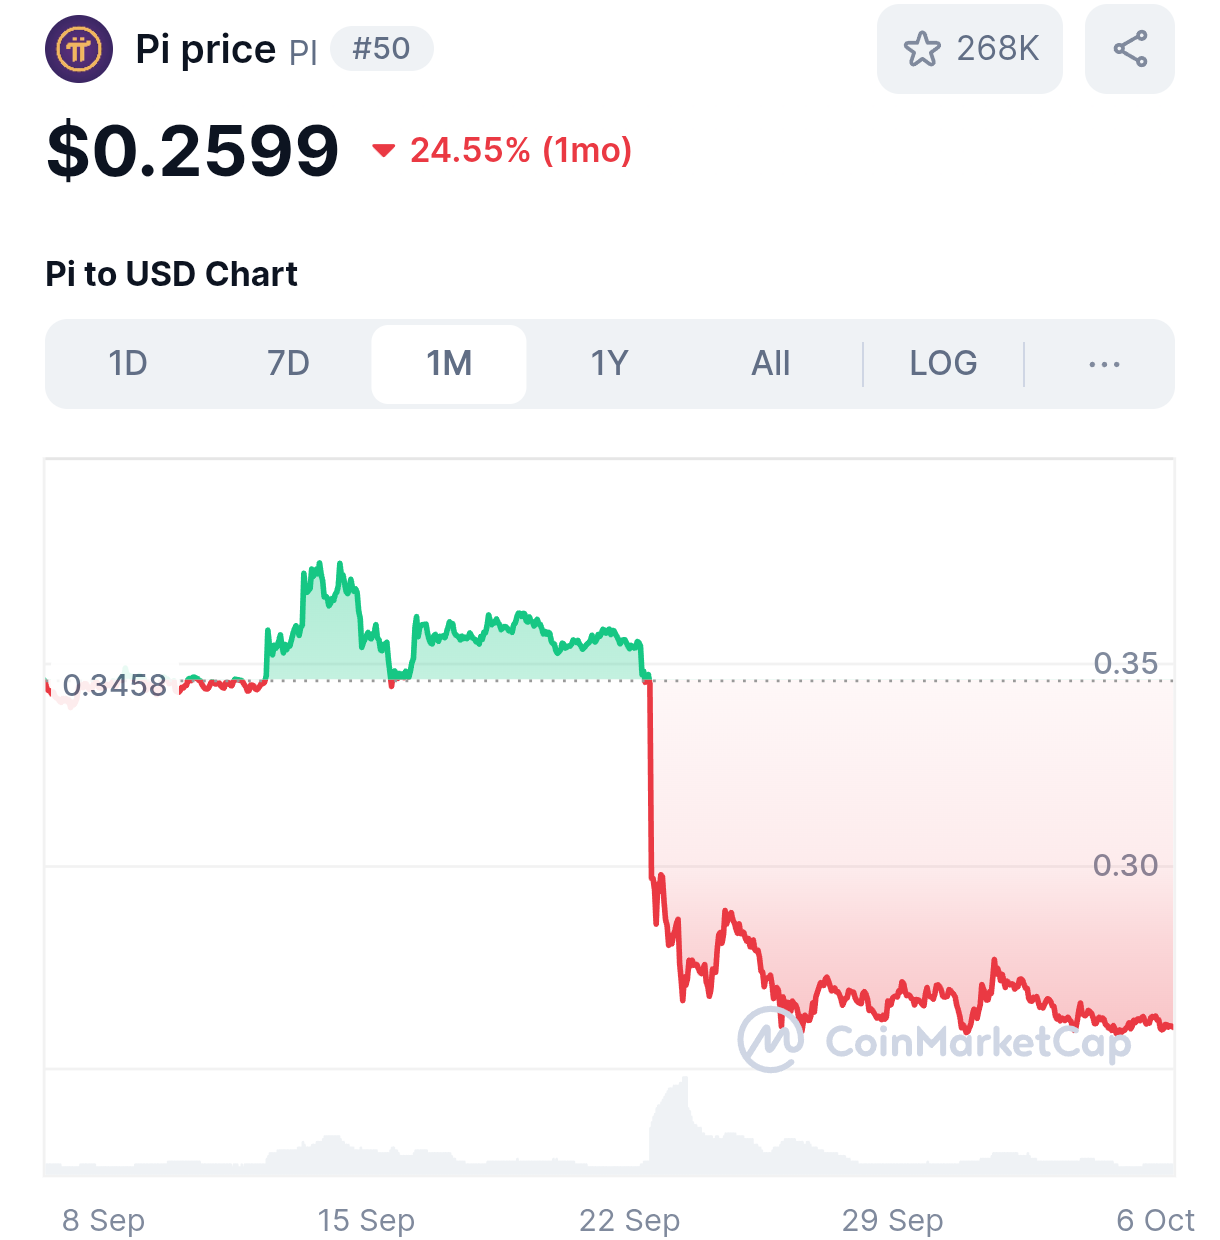Image resolution: width=1220 pixels, height=1240 pixels.
Task: Click the star watchlist icon
Action: [x=922, y=49]
